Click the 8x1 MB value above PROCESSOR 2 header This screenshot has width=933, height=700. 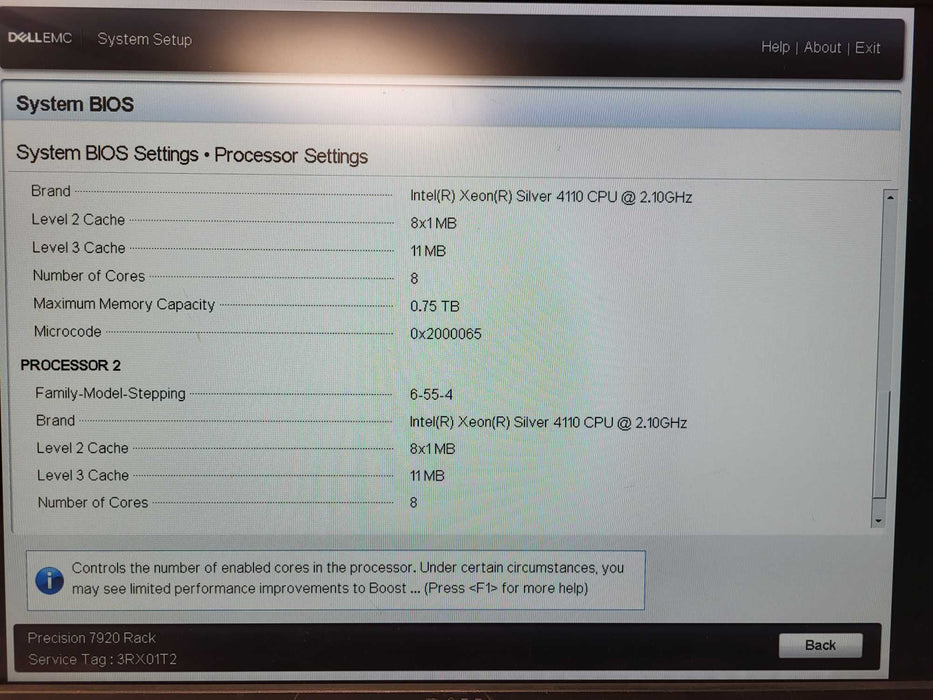(x=433, y=223)
